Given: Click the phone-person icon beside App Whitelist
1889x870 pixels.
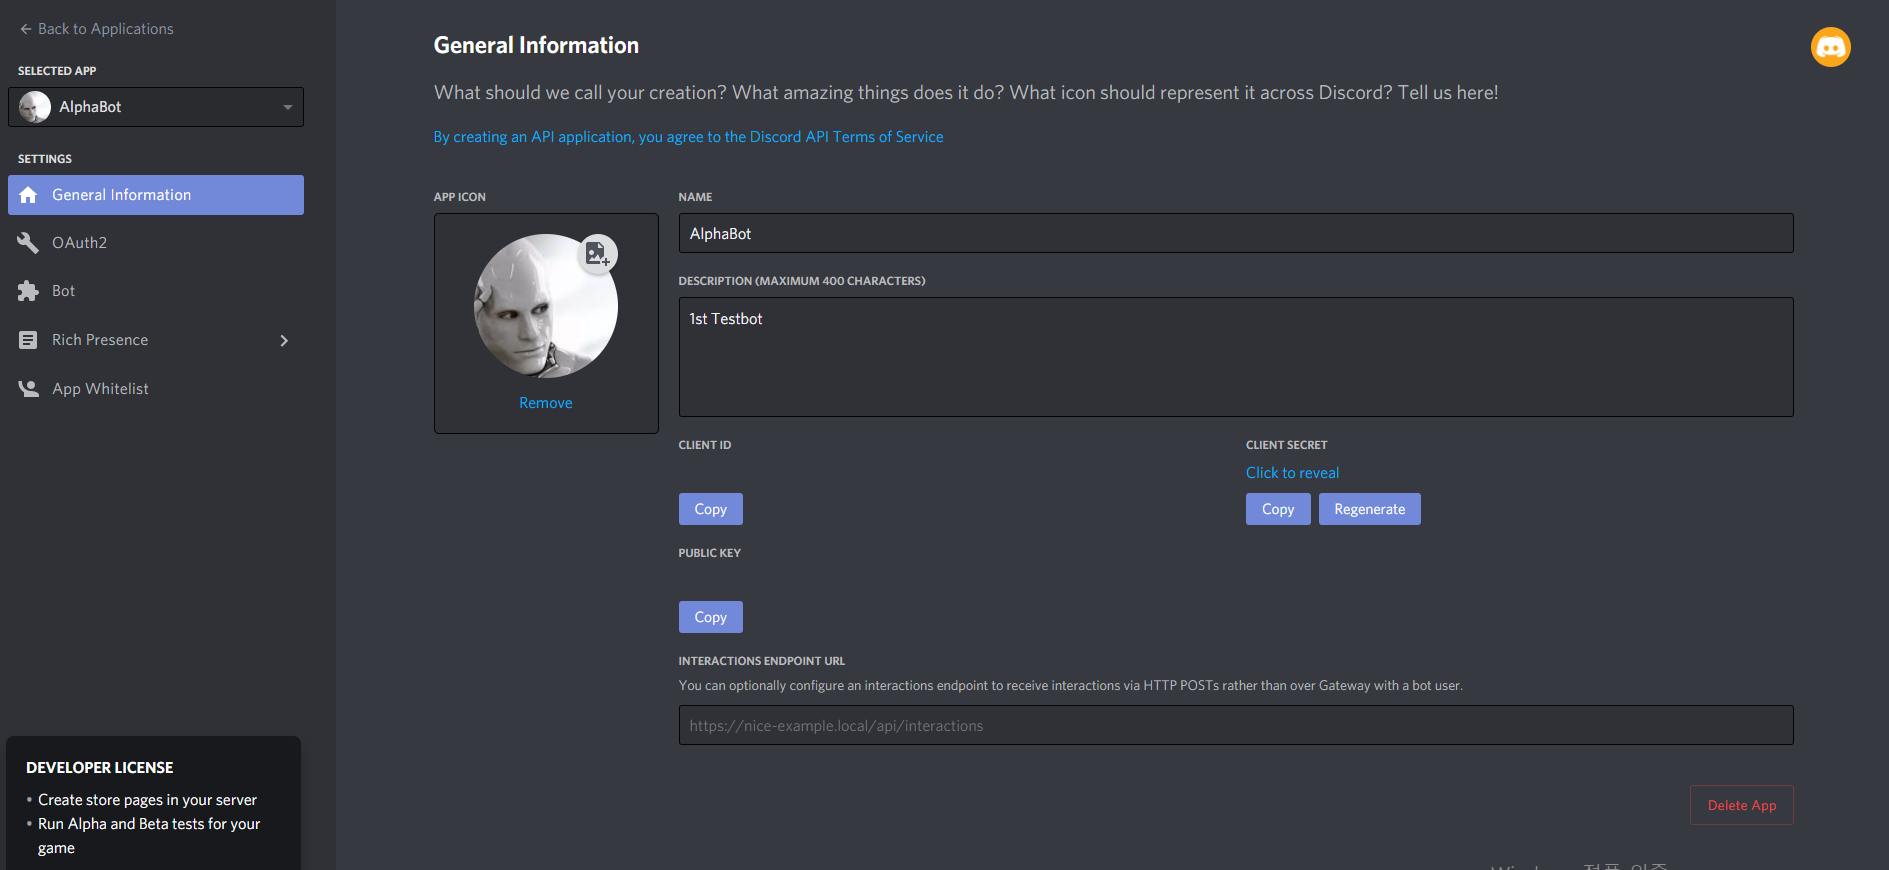Looking at the screenshot, I should tap(28, 389).
